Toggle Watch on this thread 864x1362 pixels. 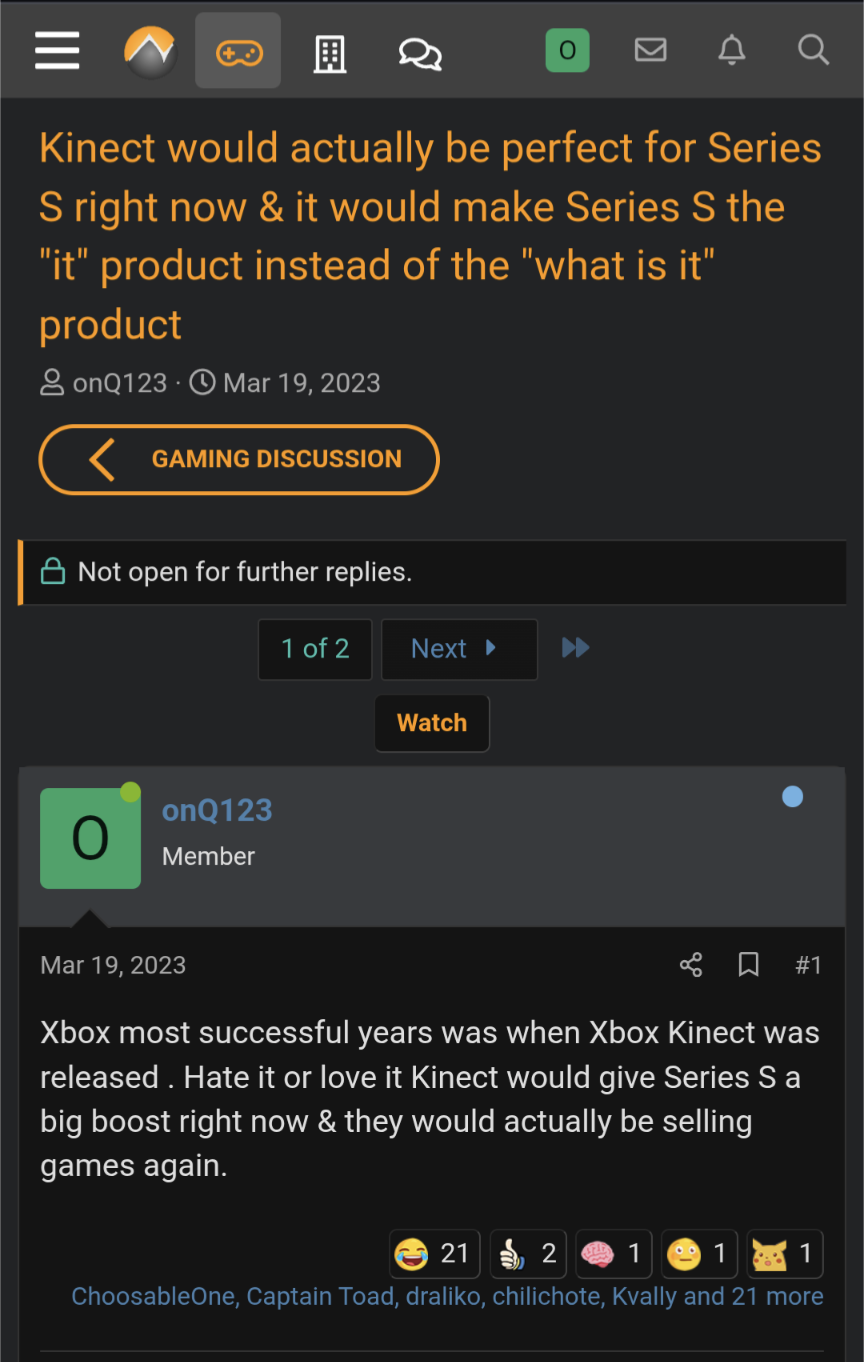click(432, 723)
